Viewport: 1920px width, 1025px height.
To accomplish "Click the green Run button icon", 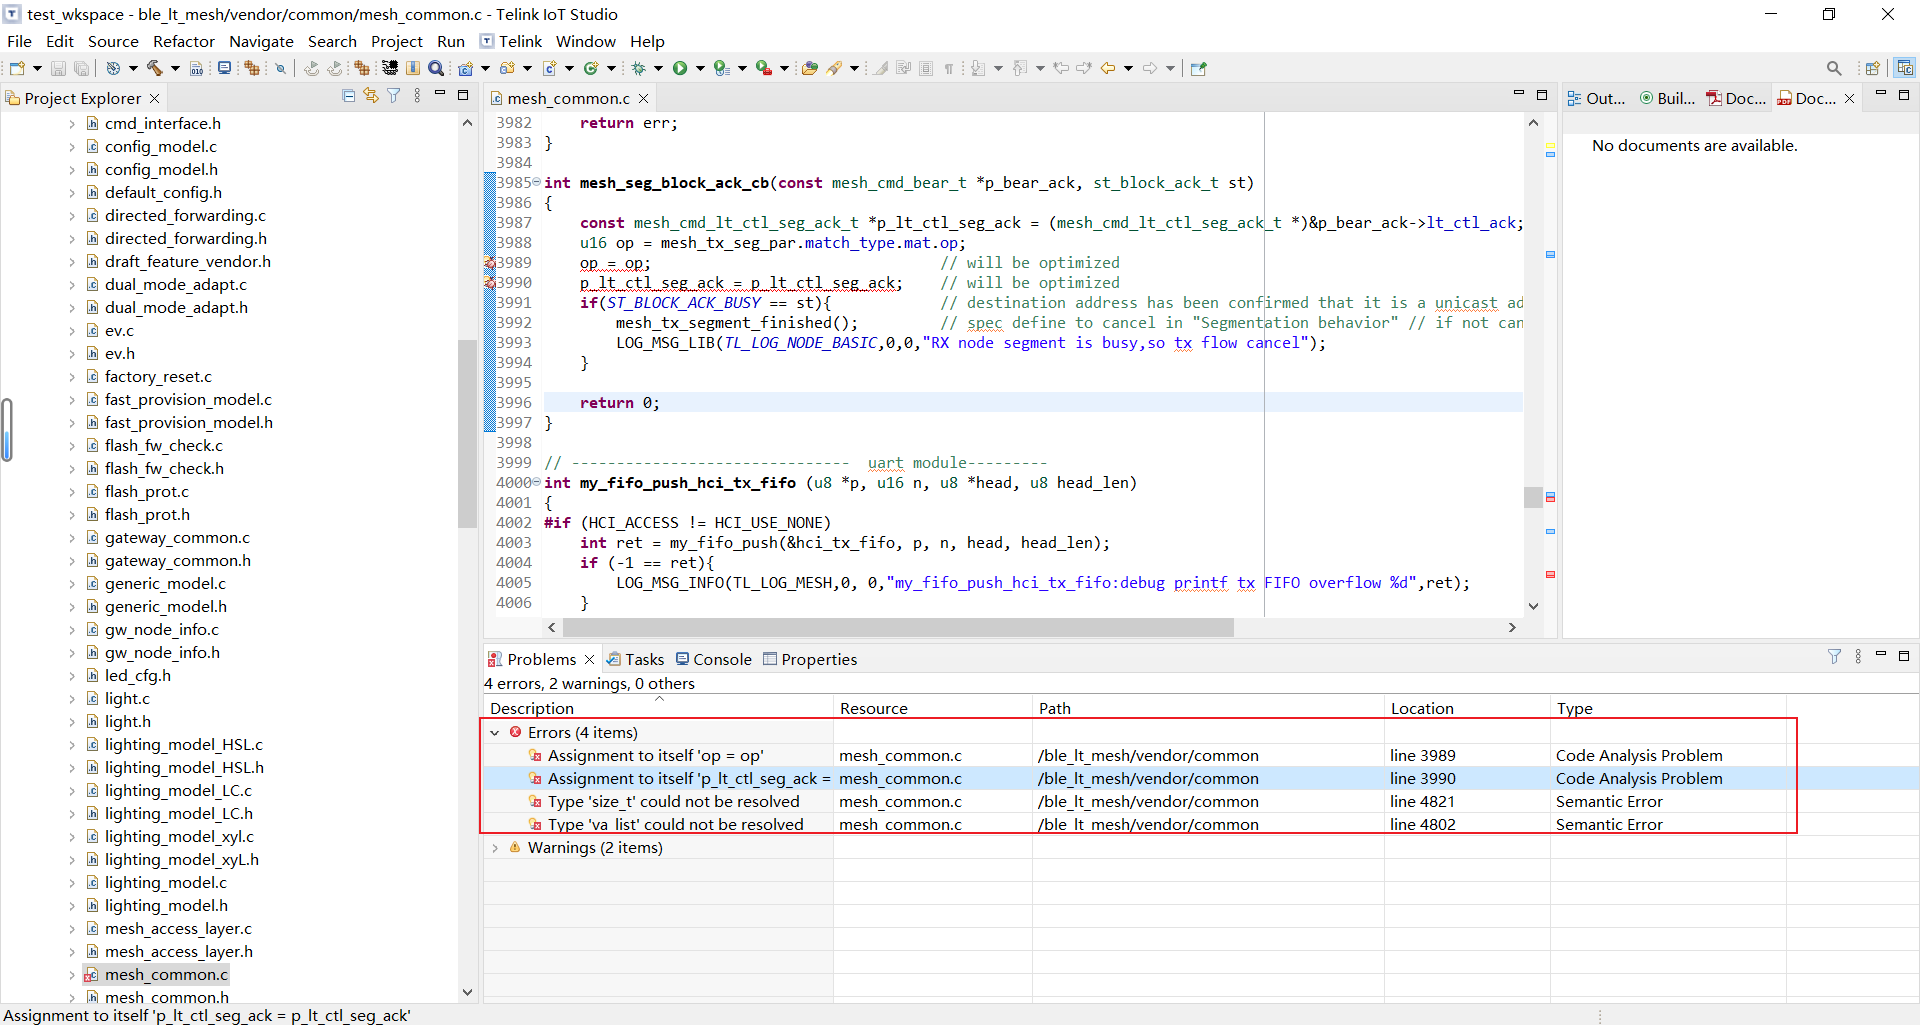I will tap(680, 68).
